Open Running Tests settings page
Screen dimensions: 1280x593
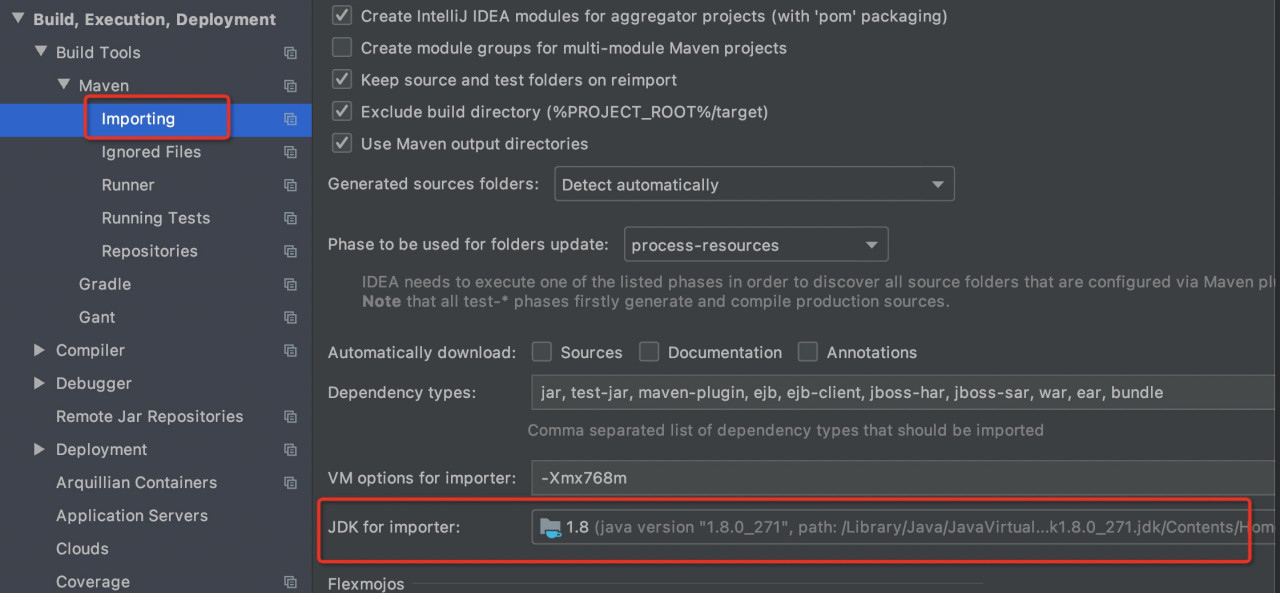pyautogui.click(x=156, y=218)
